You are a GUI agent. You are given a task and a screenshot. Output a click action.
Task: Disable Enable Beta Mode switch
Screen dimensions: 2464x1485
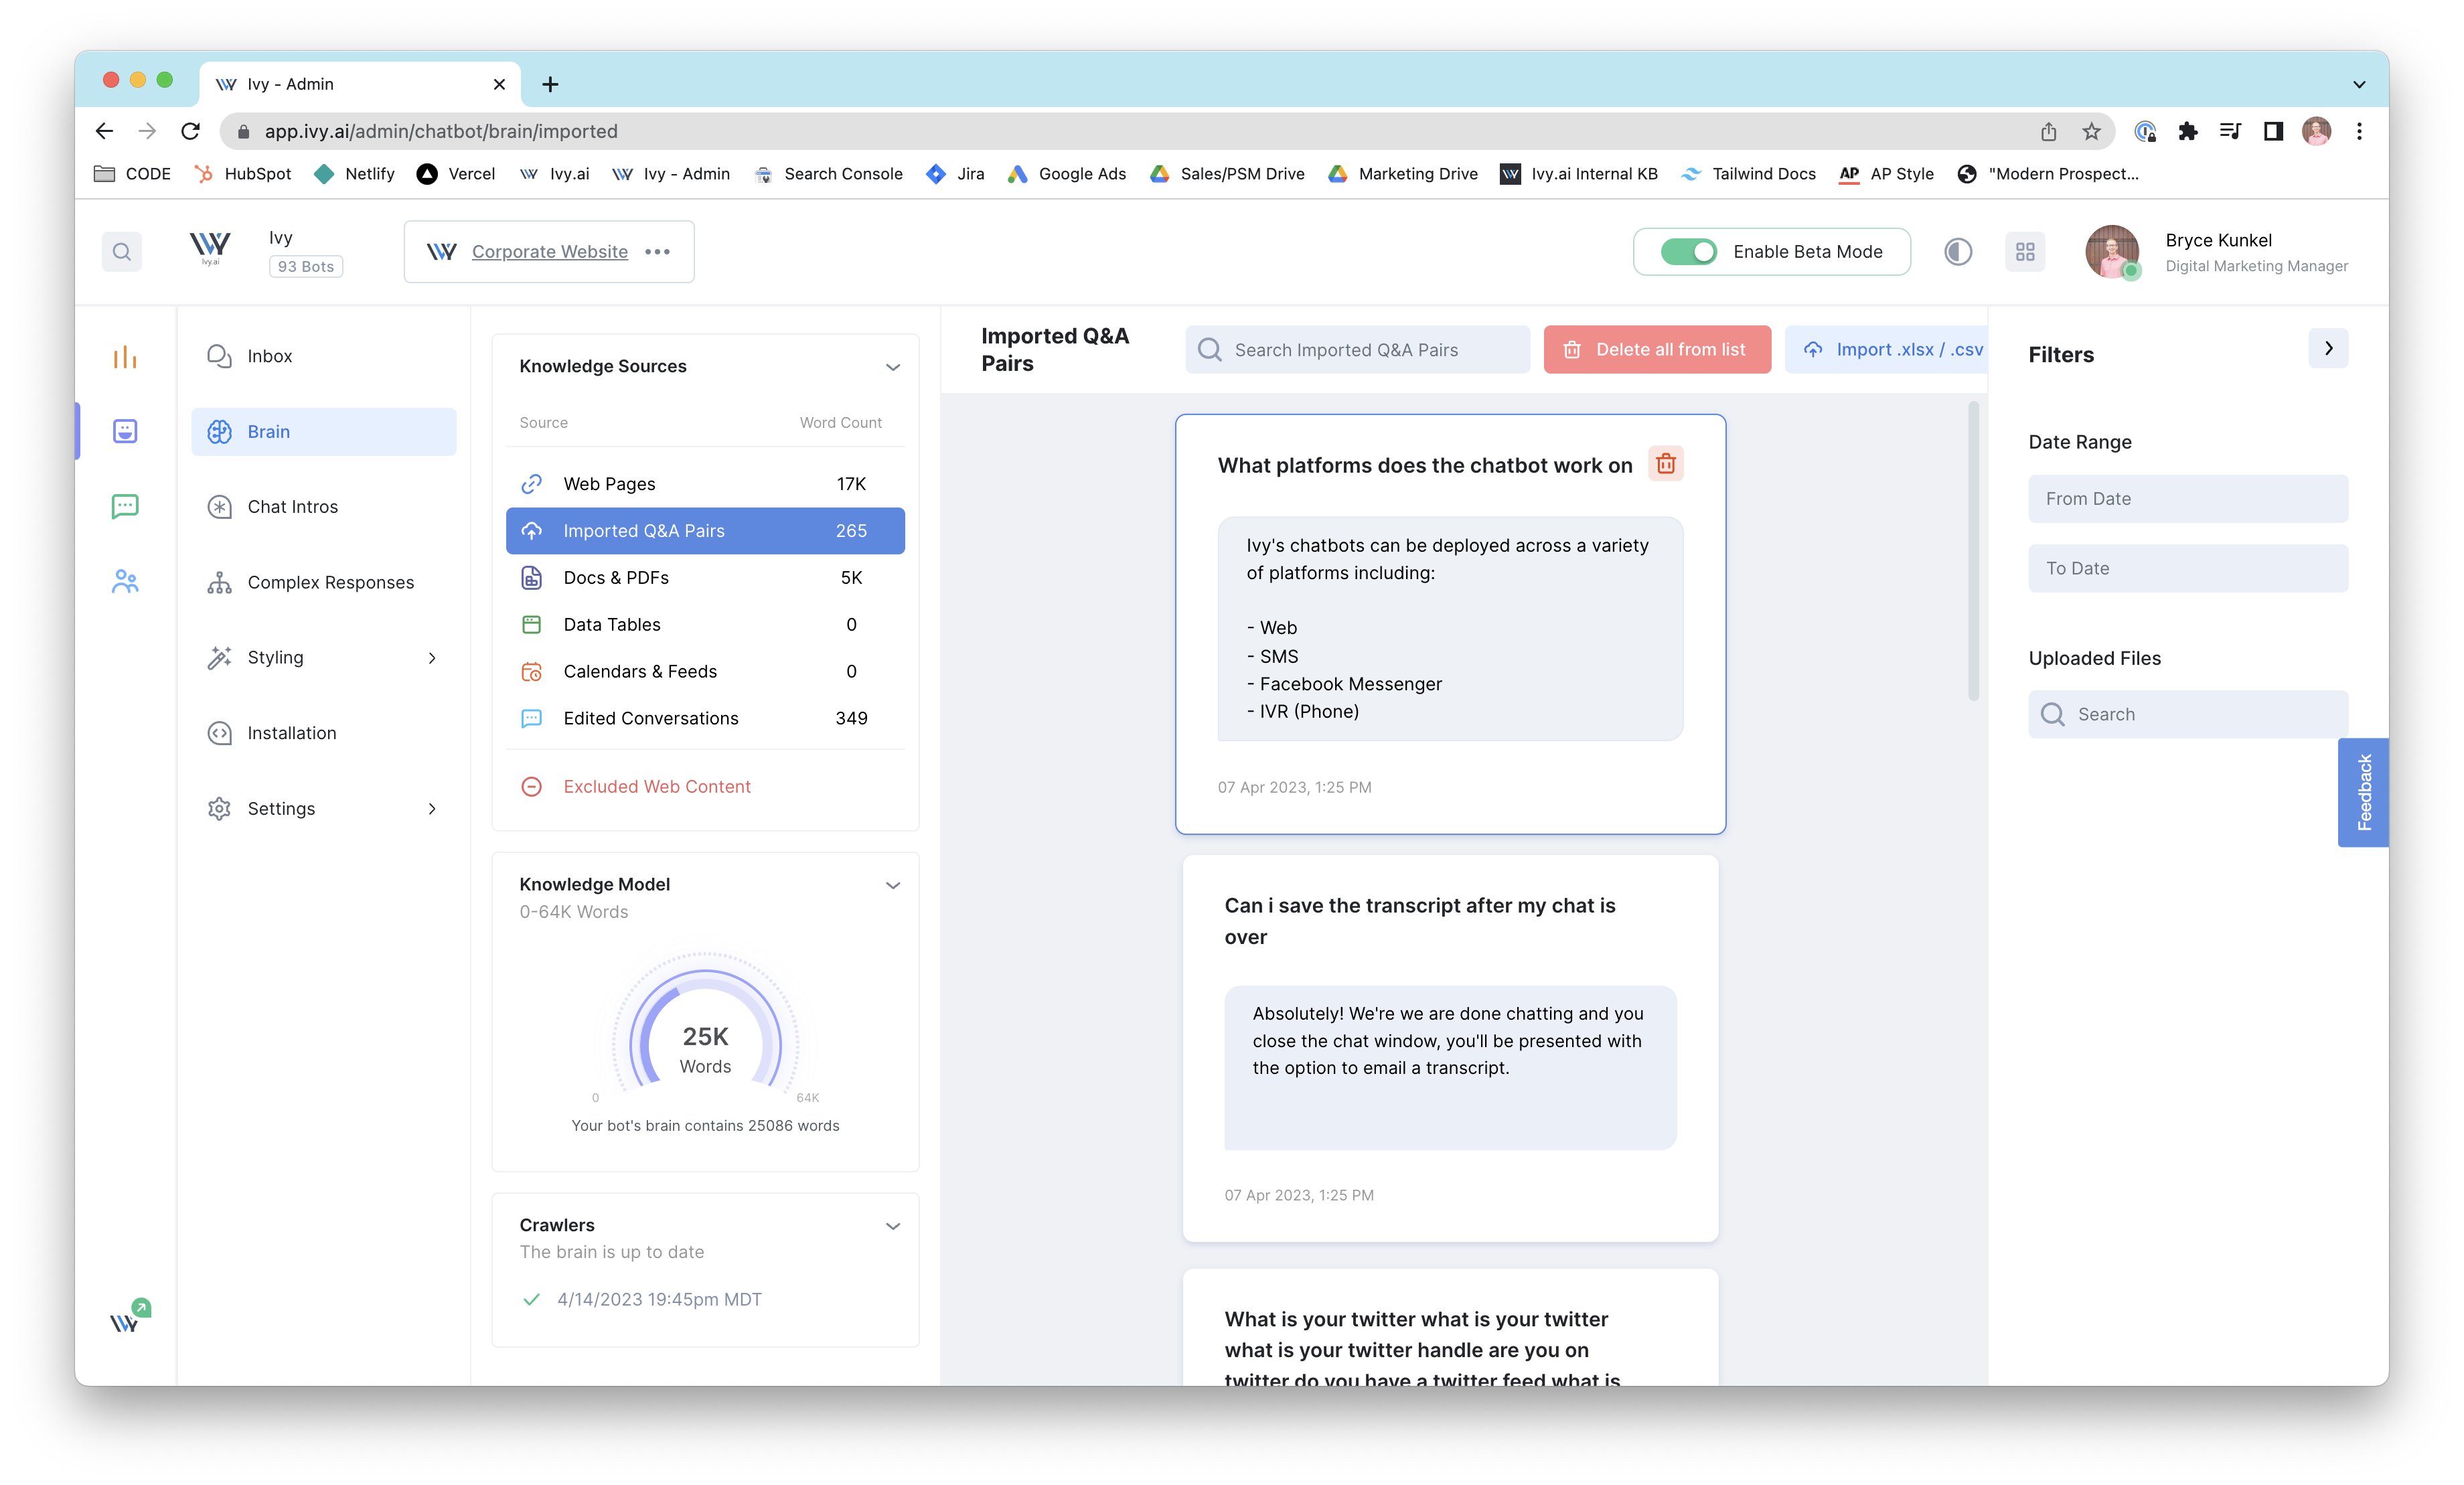[x=1689, y=252]
